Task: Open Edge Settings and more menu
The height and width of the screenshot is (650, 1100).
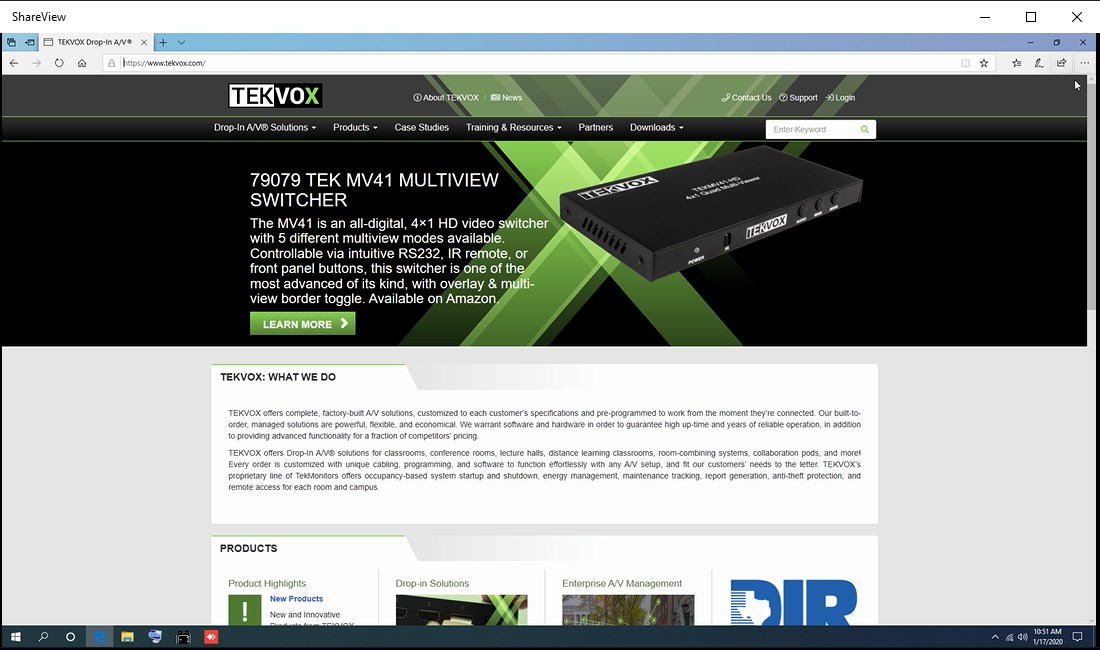Action: [x=1085, y=63]
